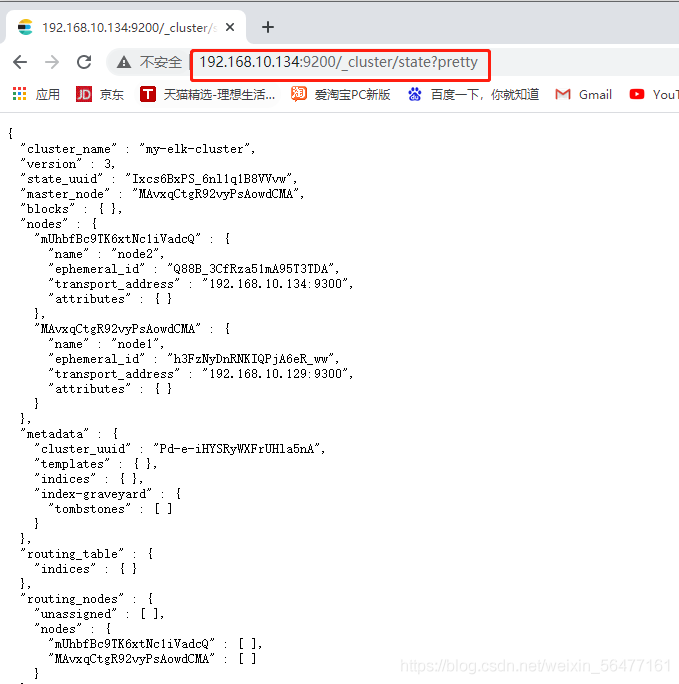This screenshot has width=679, height=684.
Task: View the not-secure warning icon
Action: point(124,62)
